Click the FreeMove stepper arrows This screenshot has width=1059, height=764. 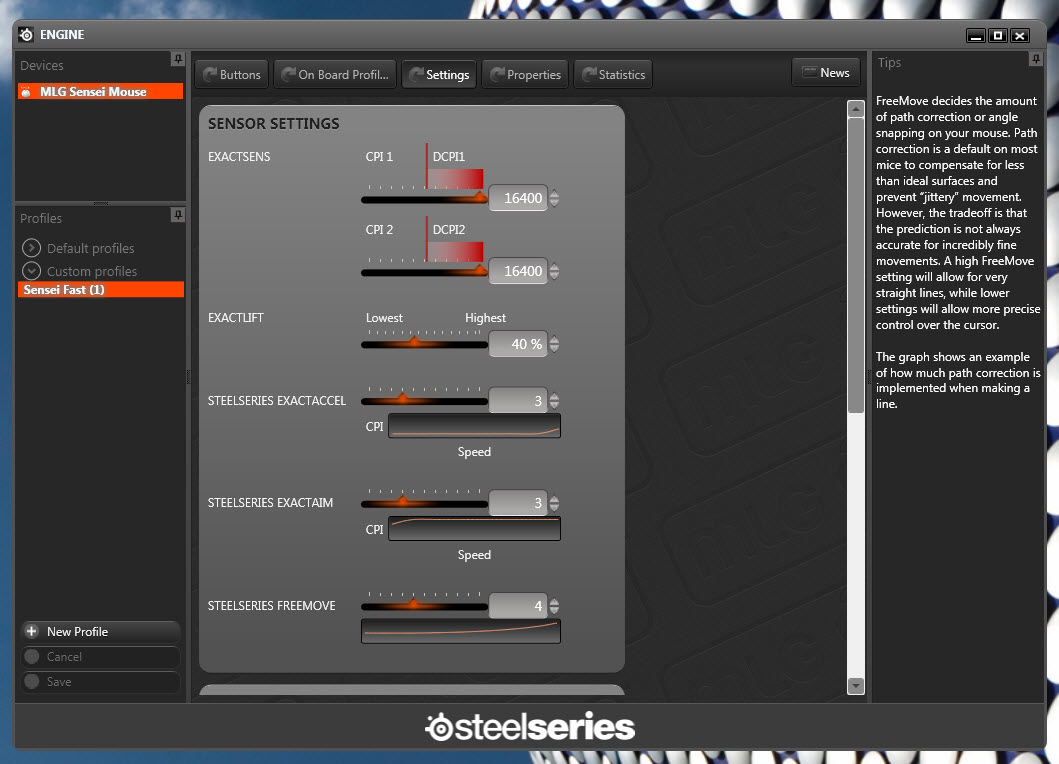[x=554, y=606]
